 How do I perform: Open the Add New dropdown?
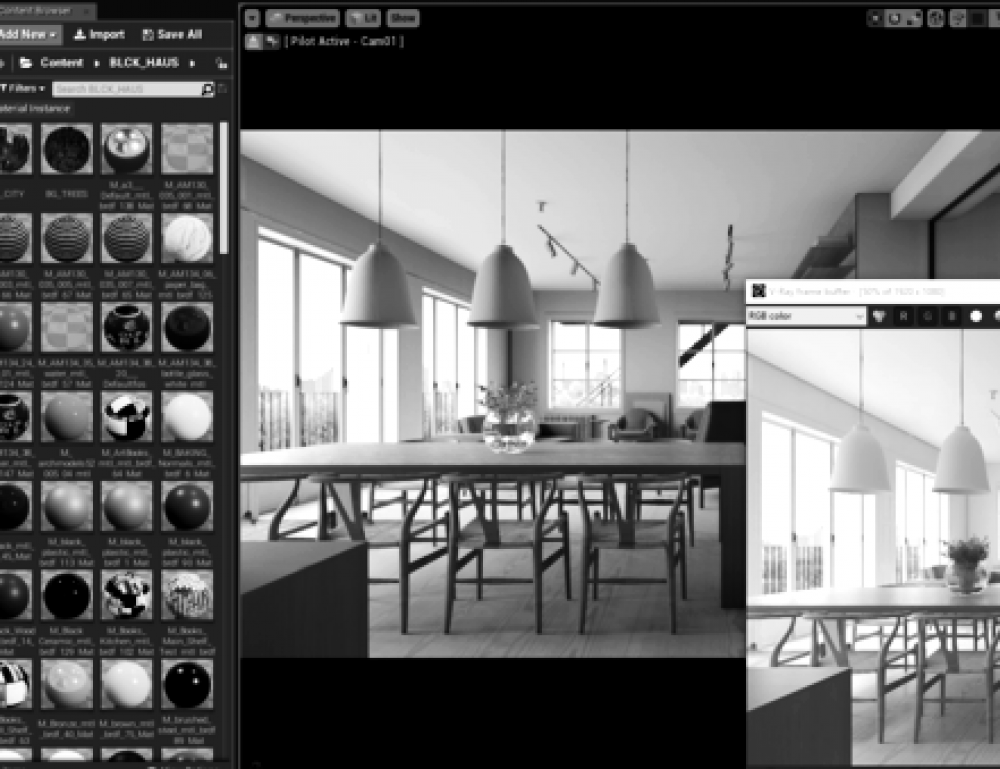[x=29, y=34]
